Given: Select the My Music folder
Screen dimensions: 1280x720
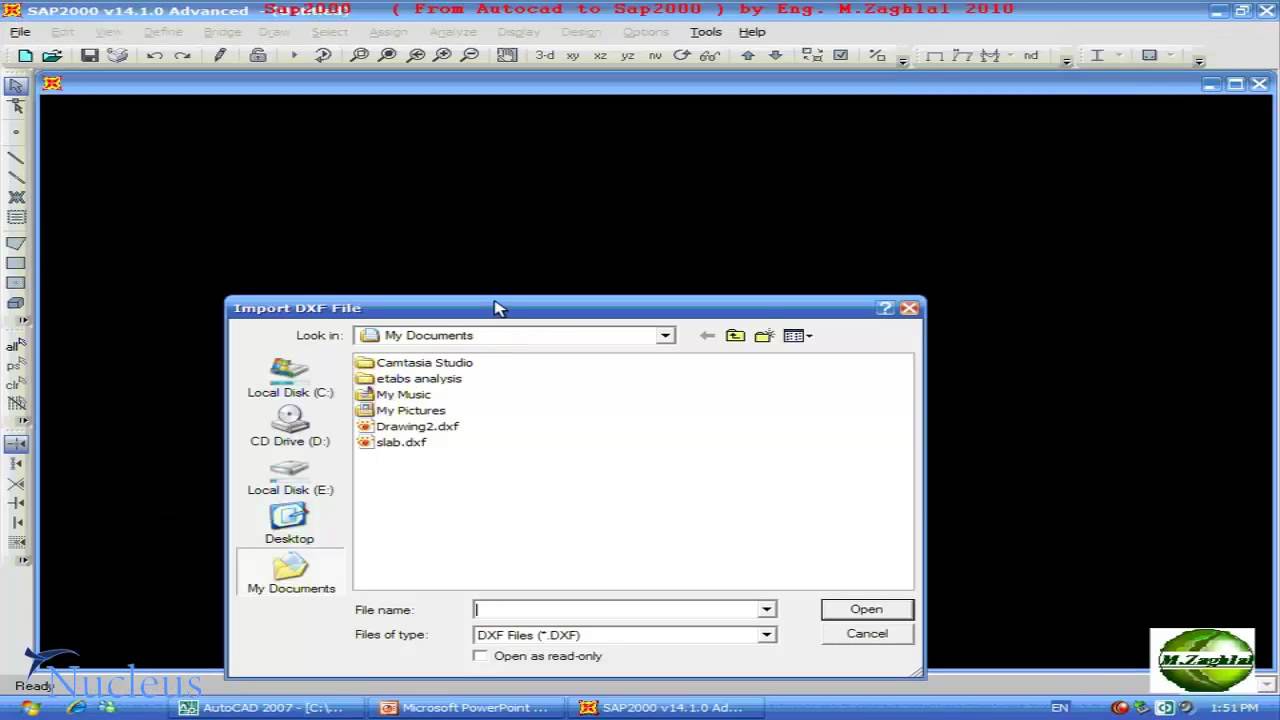Looking at the screenshot, I should 394,394.
